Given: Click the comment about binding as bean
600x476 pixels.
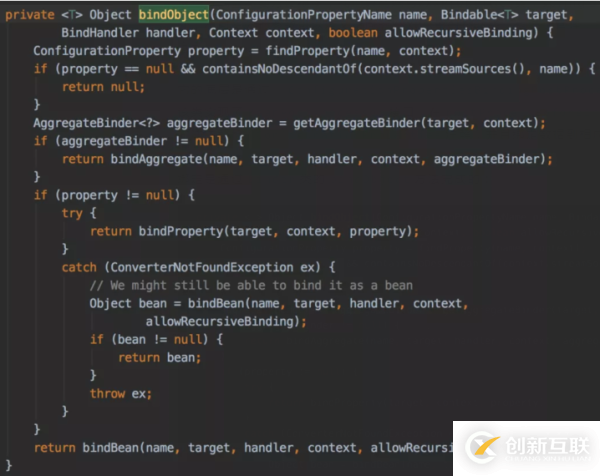Looking at the screenshot, I should tap(251, 285).
